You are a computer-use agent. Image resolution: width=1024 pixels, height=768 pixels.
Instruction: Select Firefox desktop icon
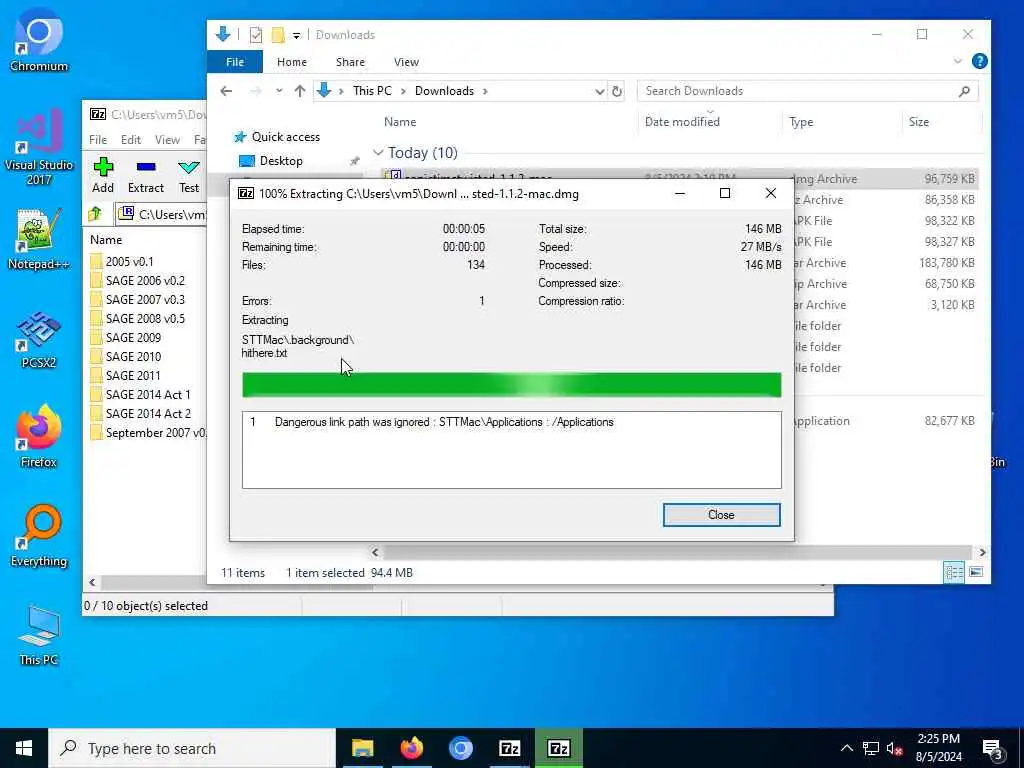39,436
